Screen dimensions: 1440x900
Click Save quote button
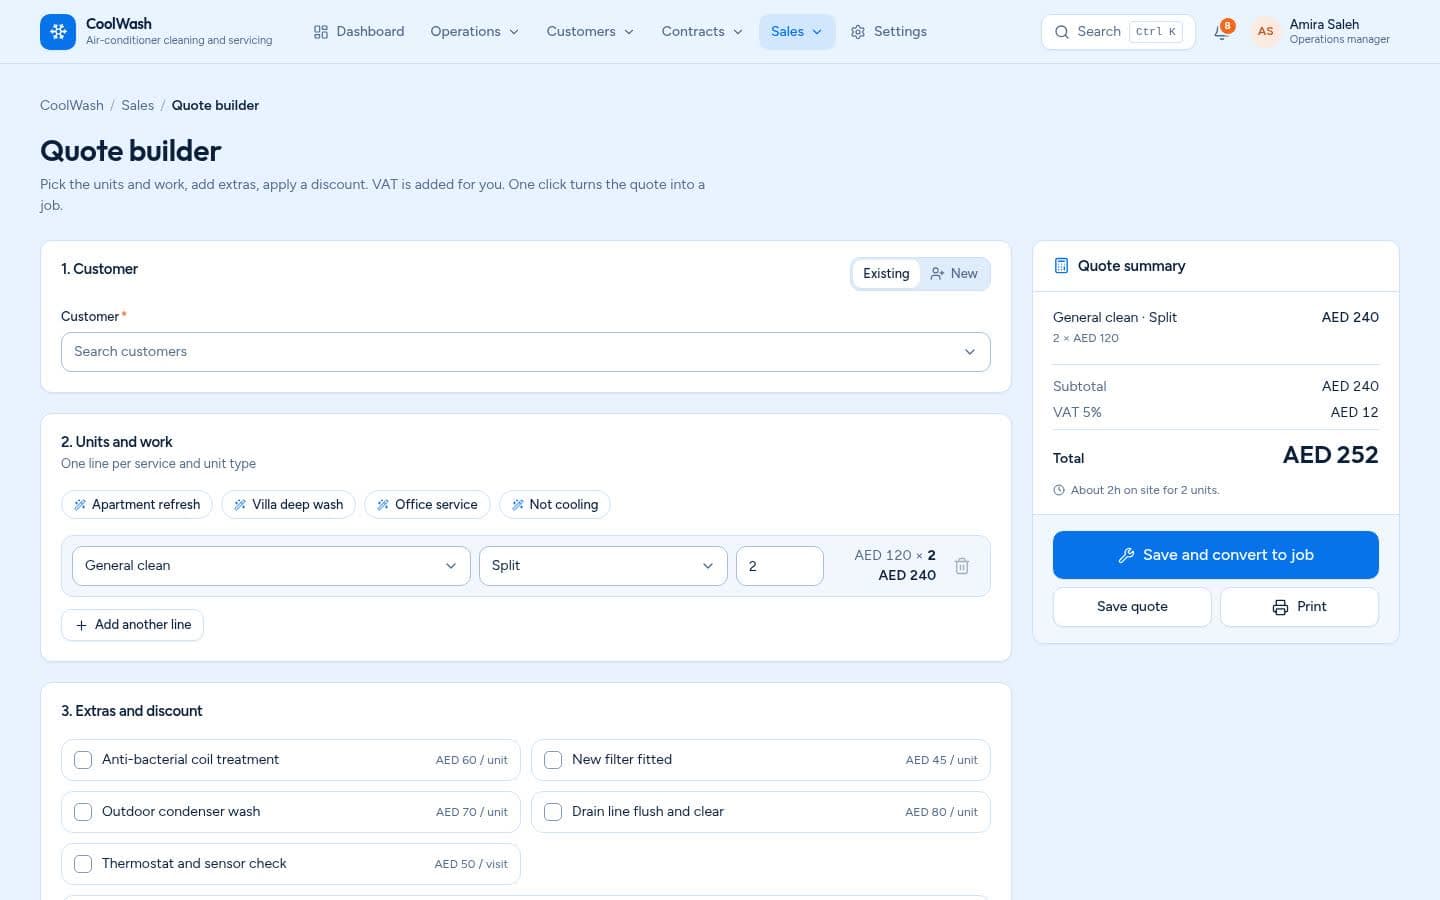pos(1132,607)
